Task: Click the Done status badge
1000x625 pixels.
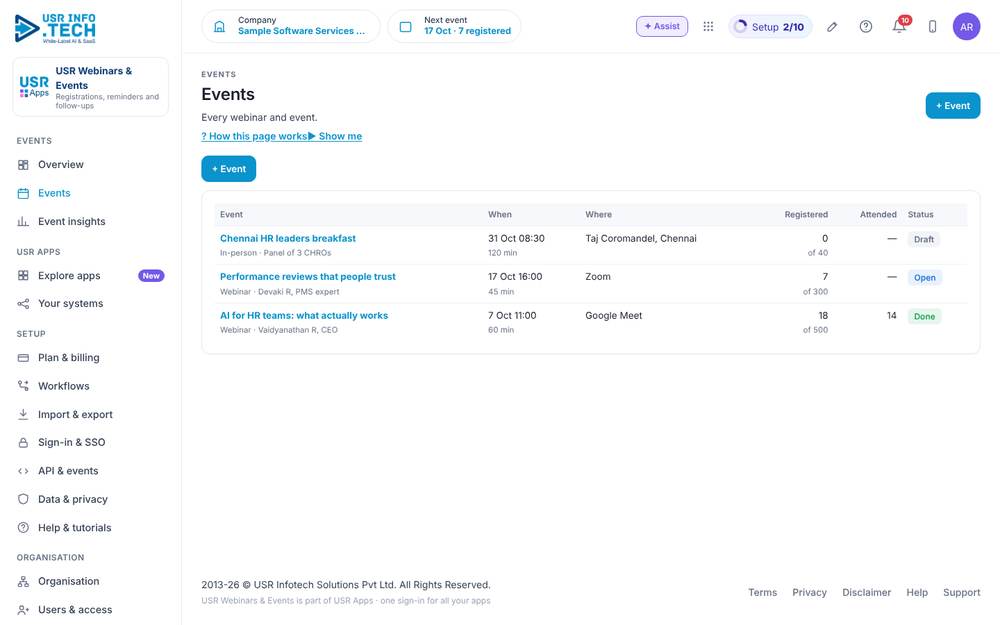Action: pyautogui.click(x=924, y=316)
